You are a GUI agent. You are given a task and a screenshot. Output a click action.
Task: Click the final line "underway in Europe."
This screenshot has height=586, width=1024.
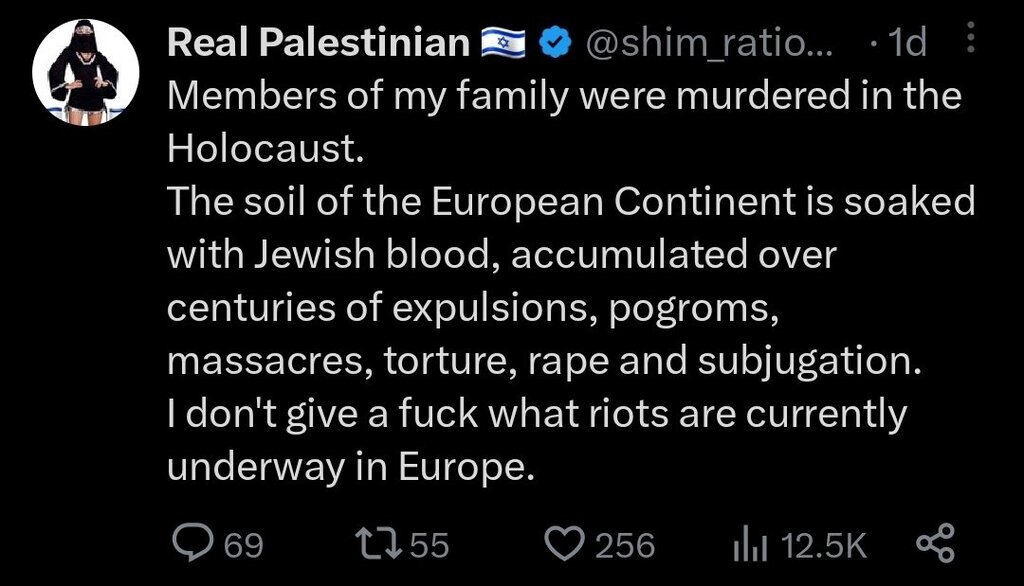345,467
